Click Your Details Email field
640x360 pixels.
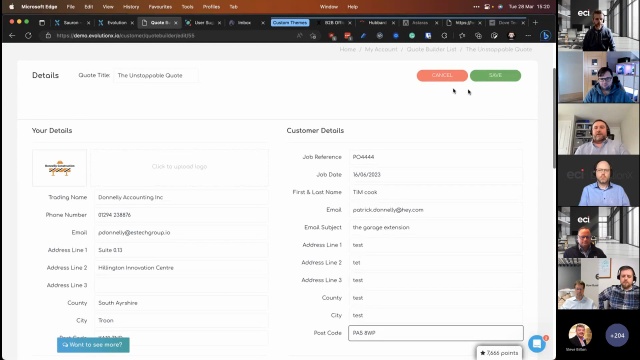tap(181, 232)
